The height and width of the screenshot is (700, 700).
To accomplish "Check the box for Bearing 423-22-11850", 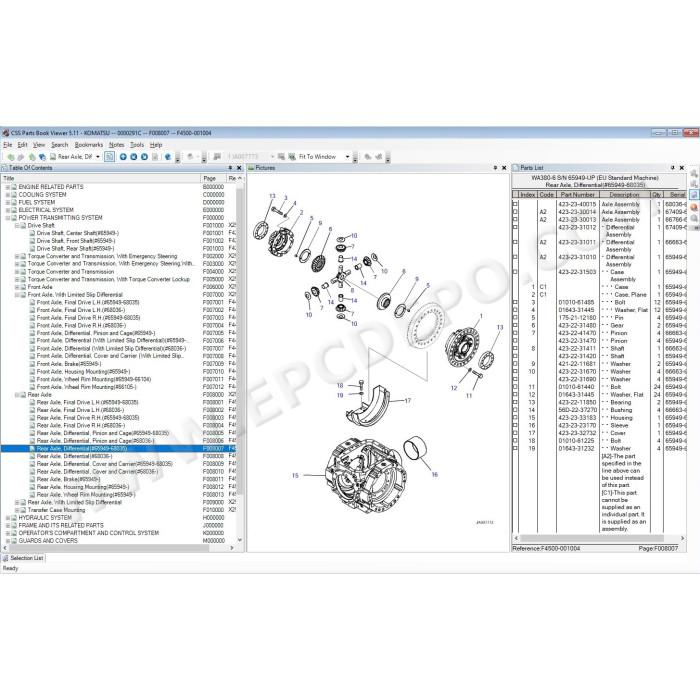I will click(x=515, y=402).
